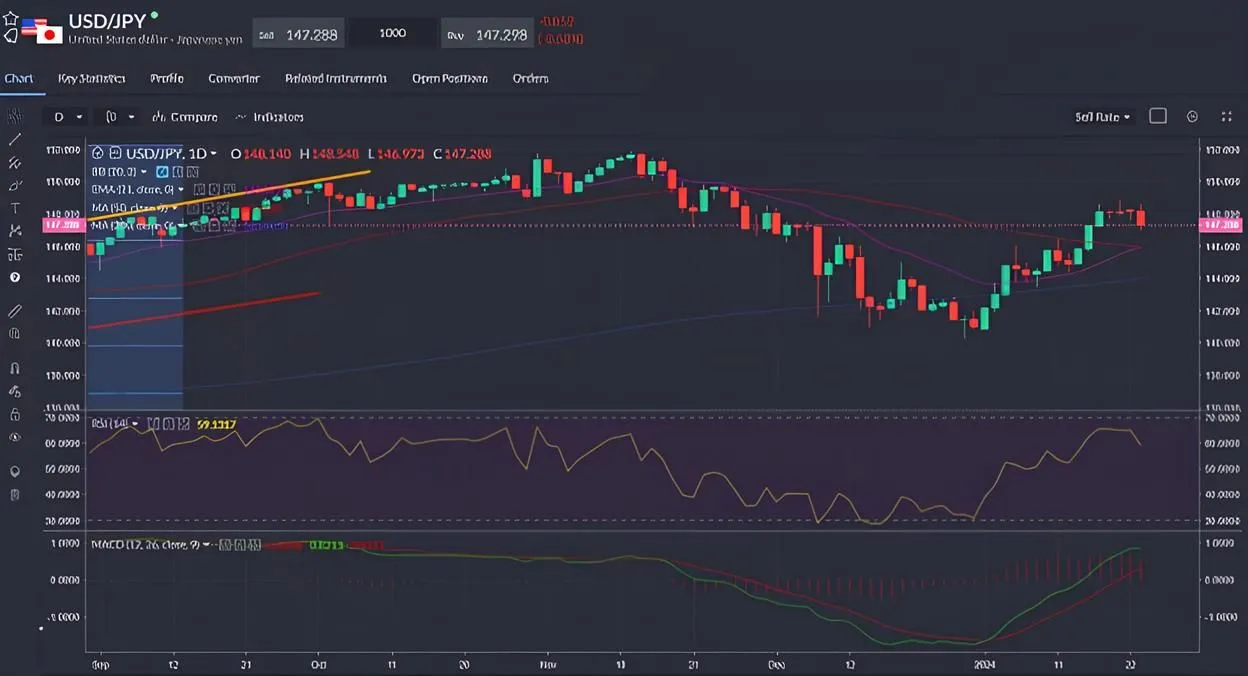Add USD/JPY to favorites with the star icon
The width and height of the screenshot is (1248, 676).
(11, 19)
